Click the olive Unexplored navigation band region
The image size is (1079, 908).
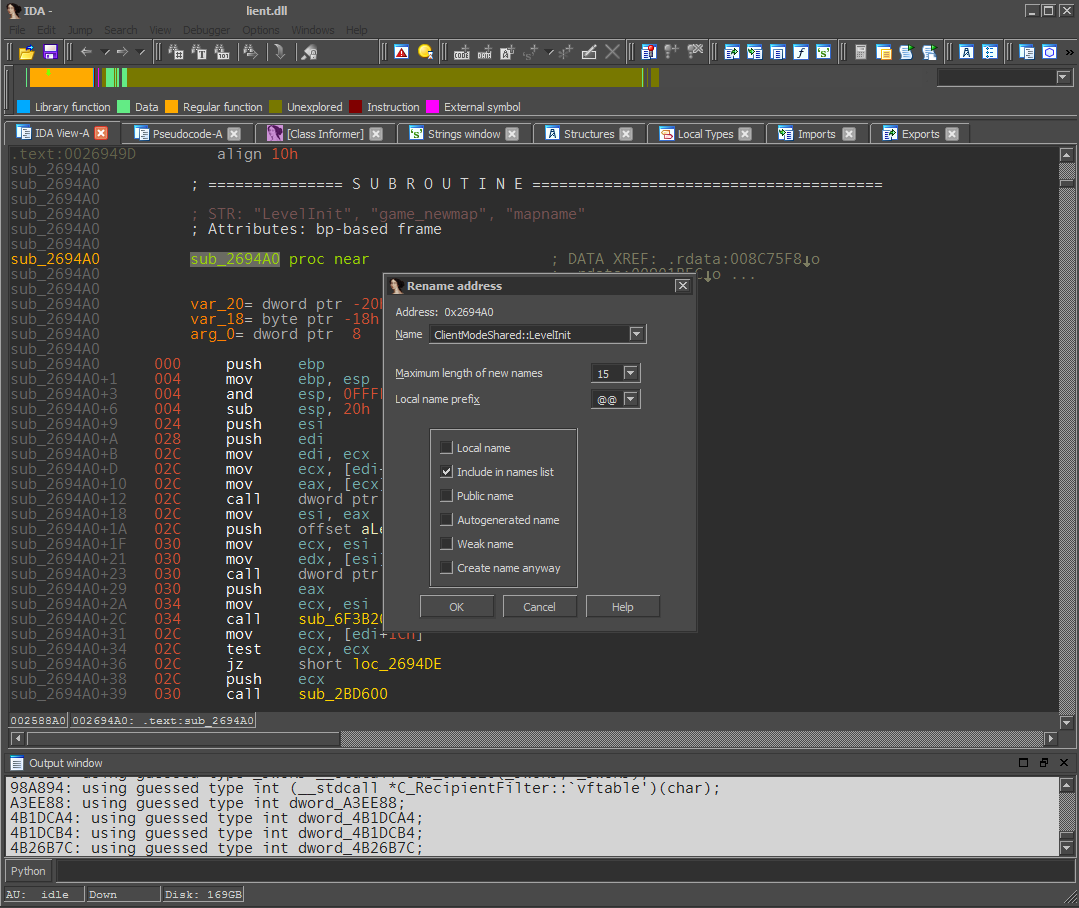click(x=385, y=78)
